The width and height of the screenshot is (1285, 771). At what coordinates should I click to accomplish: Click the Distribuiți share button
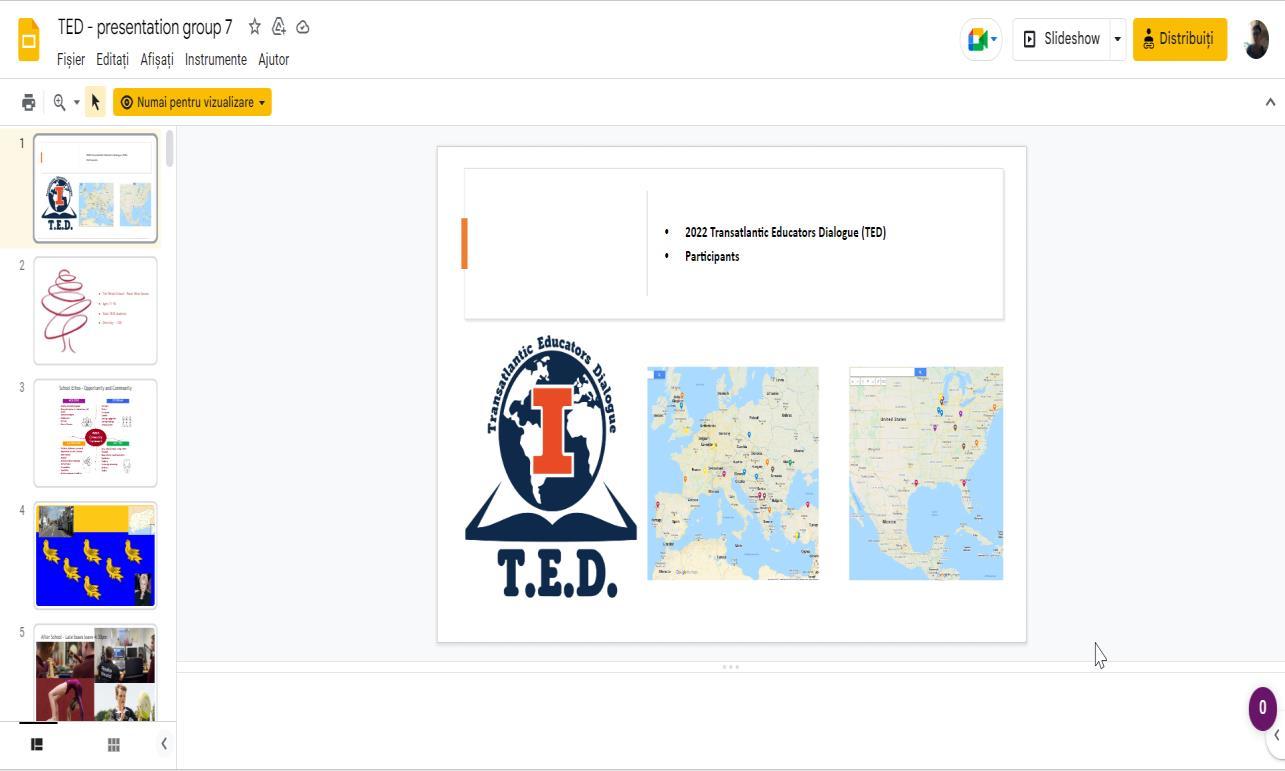(x=1180, y=39)
